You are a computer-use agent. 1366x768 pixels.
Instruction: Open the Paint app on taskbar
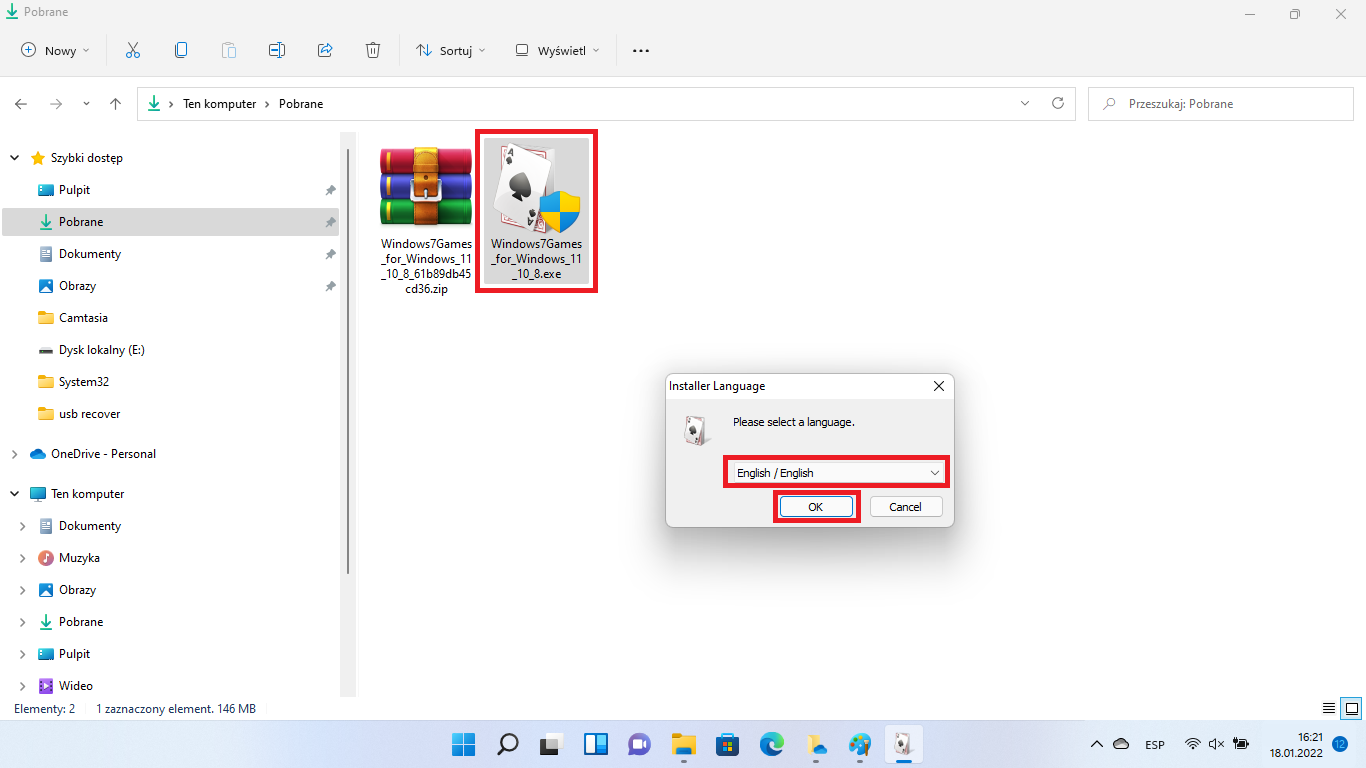click(859, 744)
